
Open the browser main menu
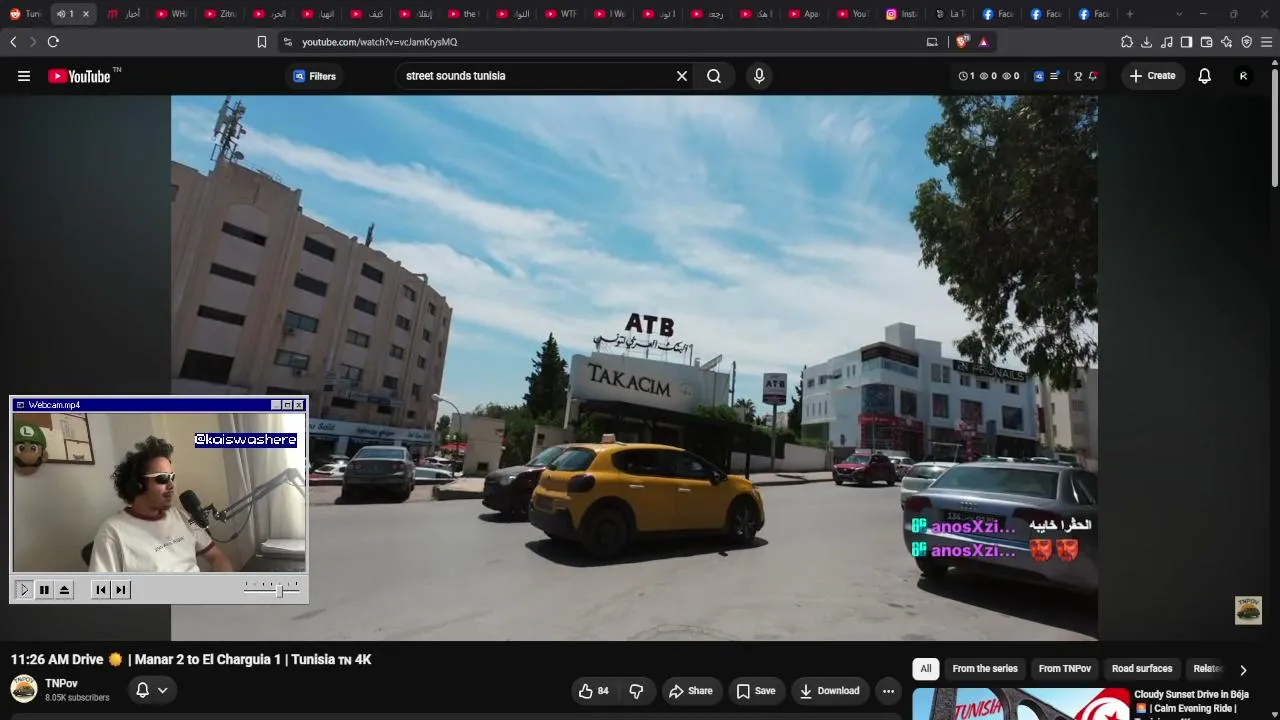[x=1266, y=42]
